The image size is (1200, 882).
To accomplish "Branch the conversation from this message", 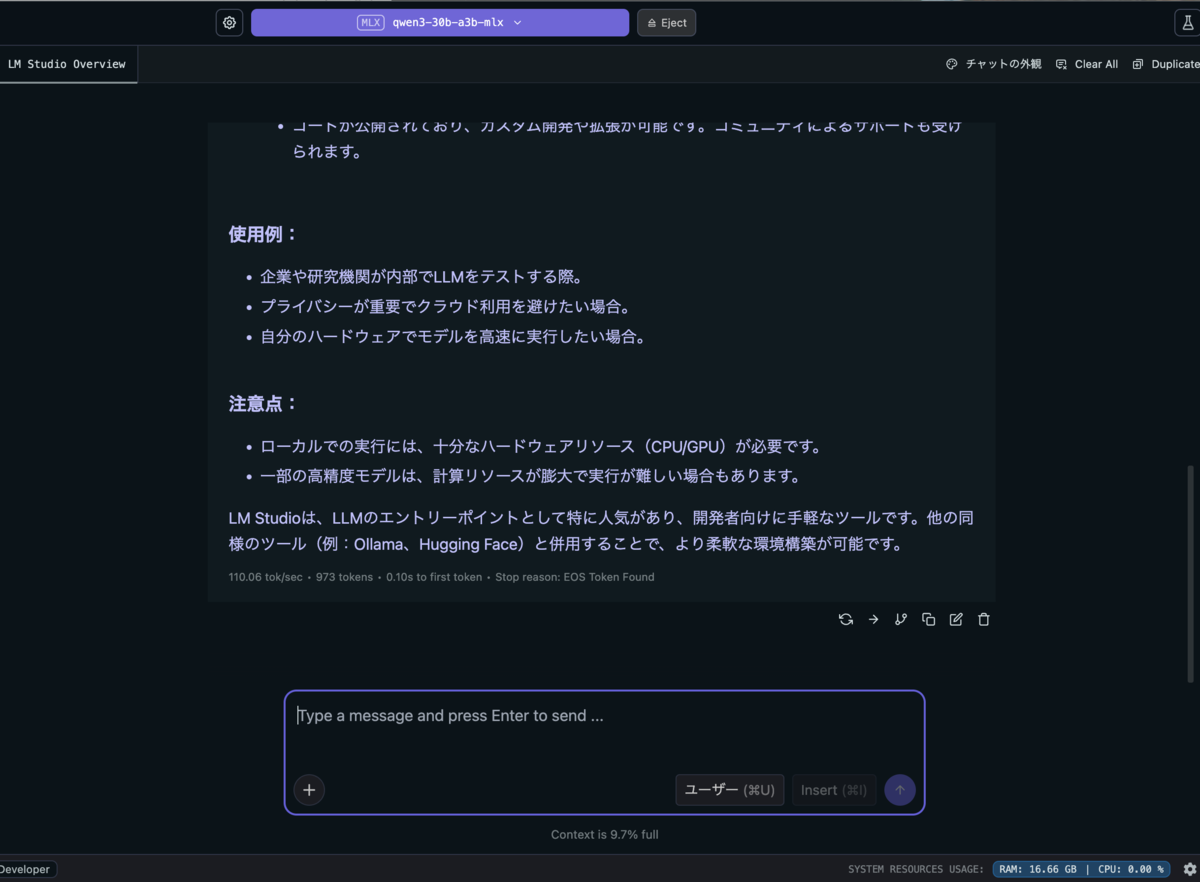I will click(901, 620).
